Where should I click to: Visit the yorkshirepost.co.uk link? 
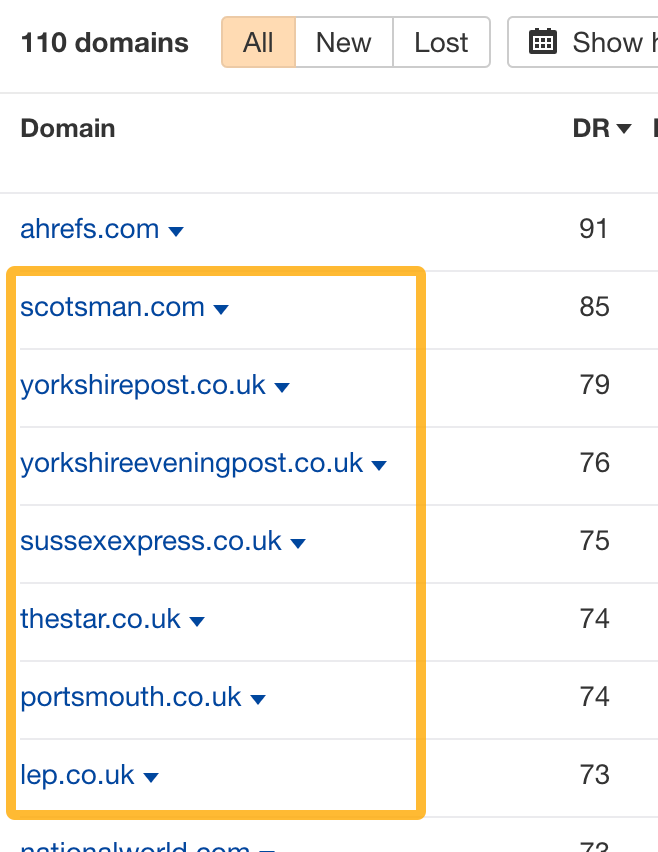(142, 386)
